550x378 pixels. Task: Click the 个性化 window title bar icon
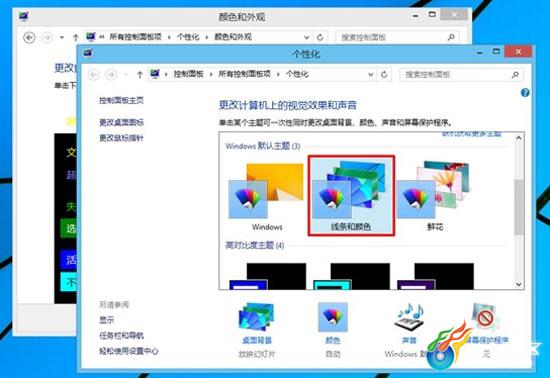click(x=88, y=53)
